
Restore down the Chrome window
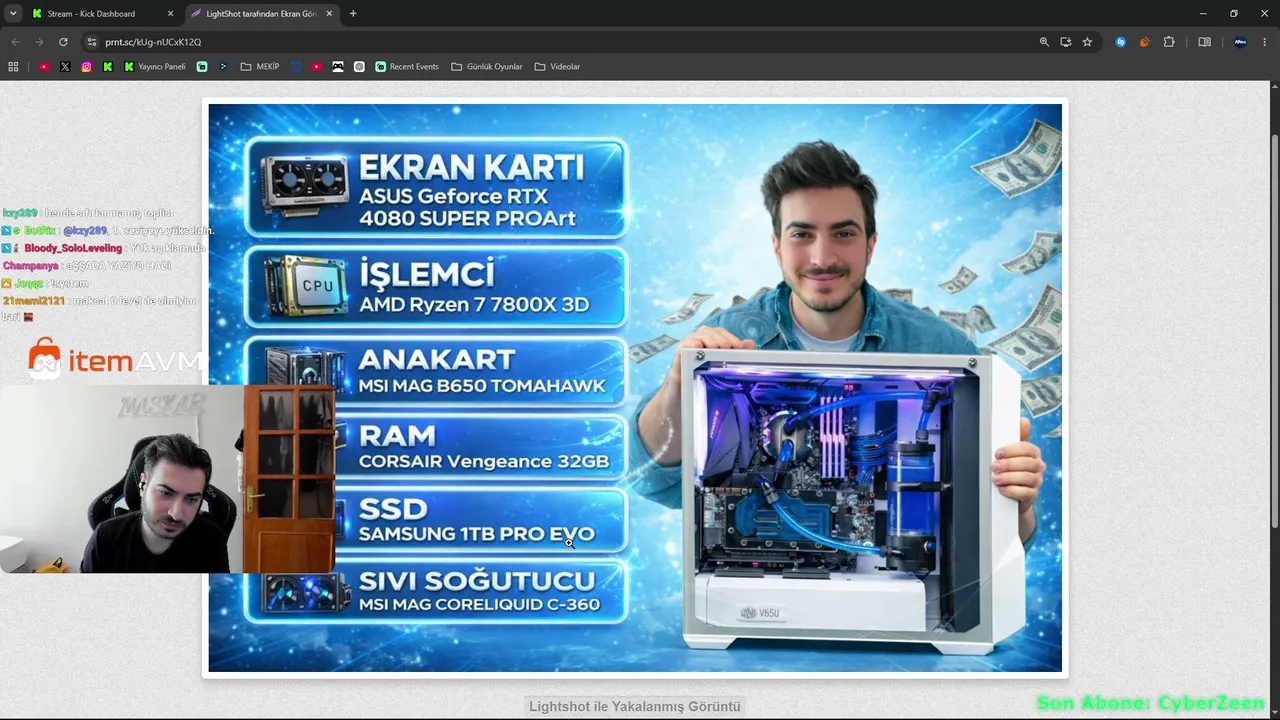1234,13
